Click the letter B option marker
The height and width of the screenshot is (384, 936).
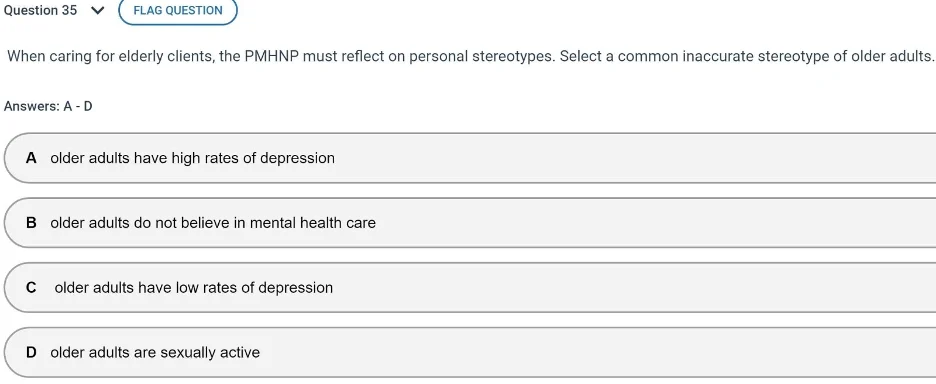click(x=31, y=223)
